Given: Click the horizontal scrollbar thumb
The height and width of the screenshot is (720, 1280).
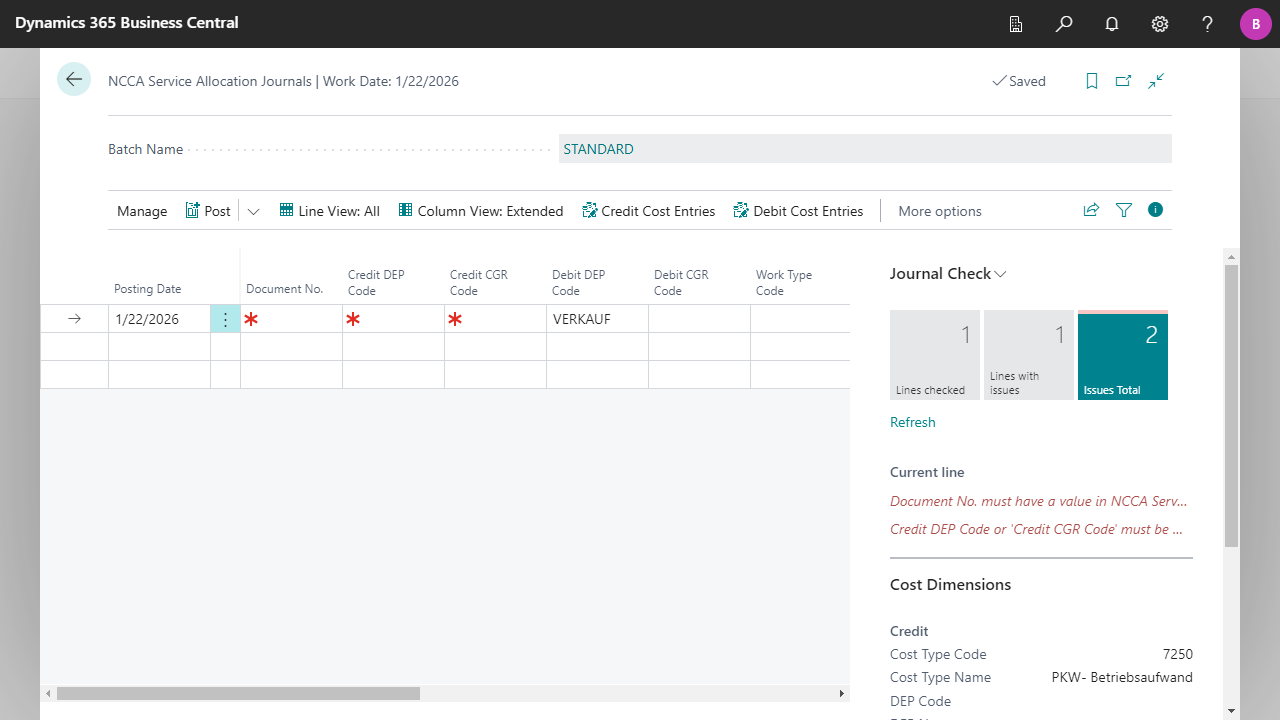Looking at the screenshot, I should 238,693.
